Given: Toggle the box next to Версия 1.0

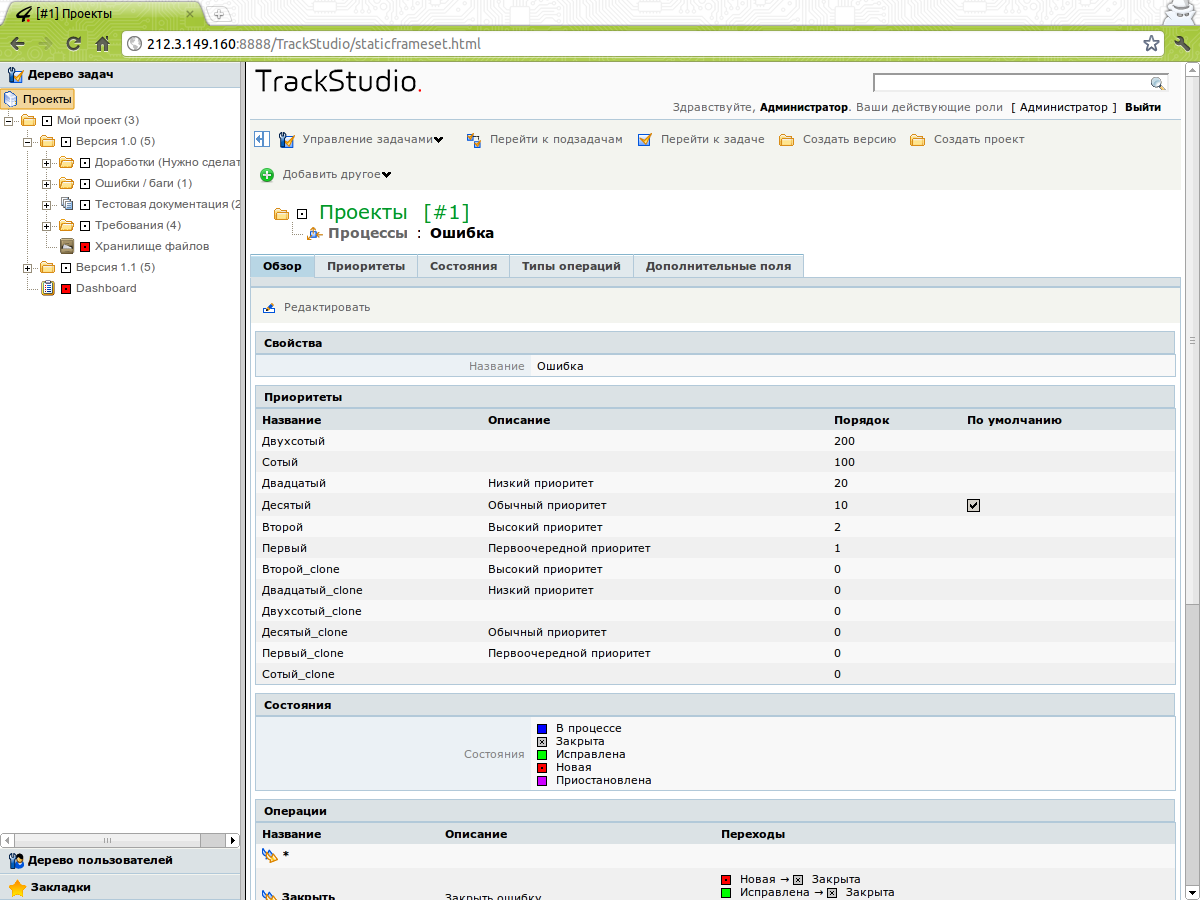Looking at the screenshot, I should (66, 141).
